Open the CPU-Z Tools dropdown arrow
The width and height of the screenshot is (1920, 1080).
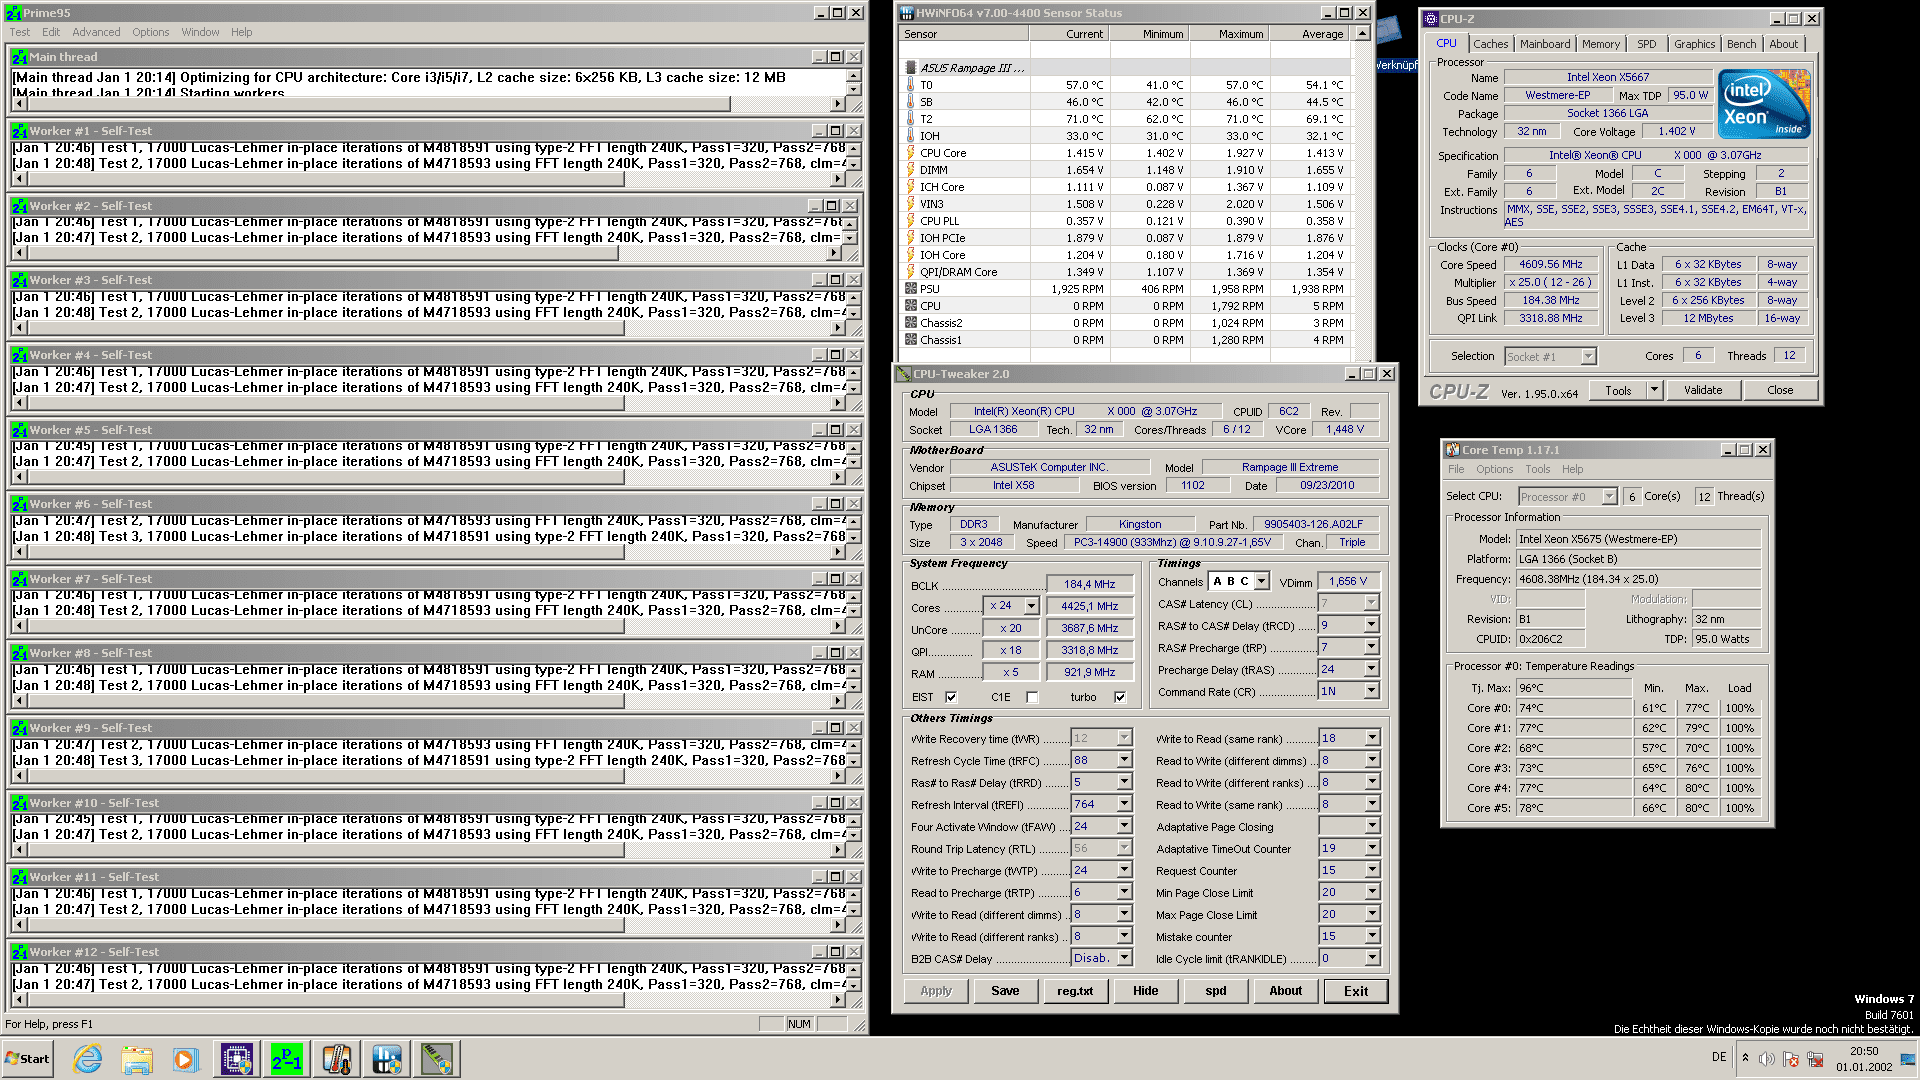[x=1653, y=390]
